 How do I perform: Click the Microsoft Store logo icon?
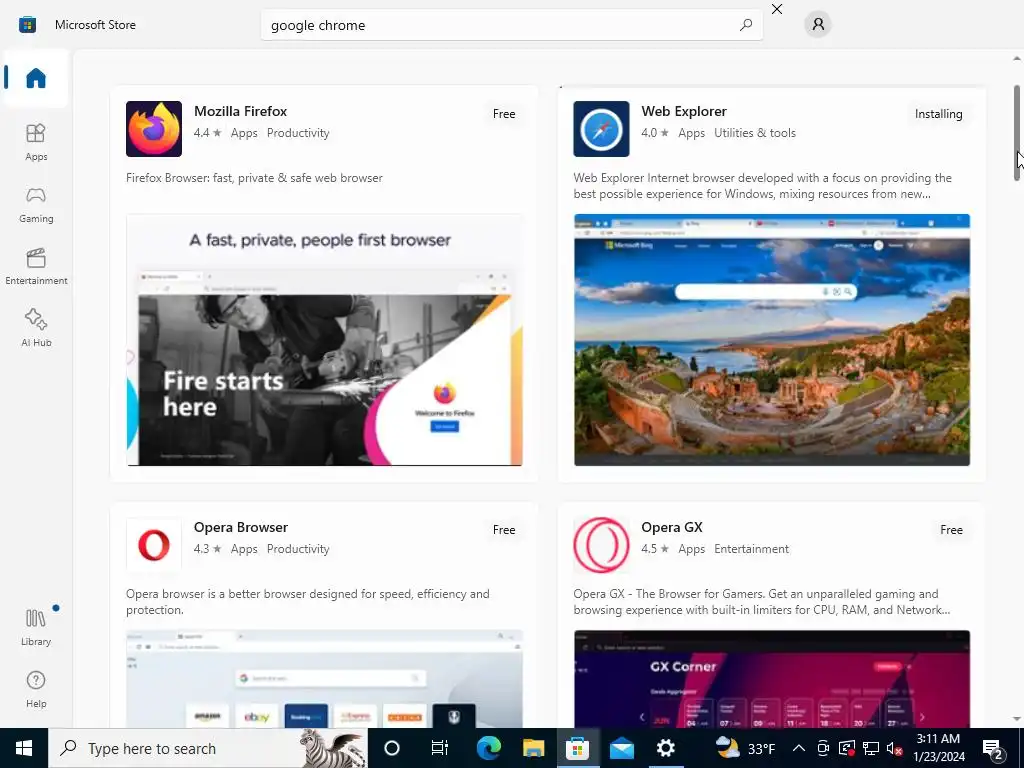coord(27,25)
